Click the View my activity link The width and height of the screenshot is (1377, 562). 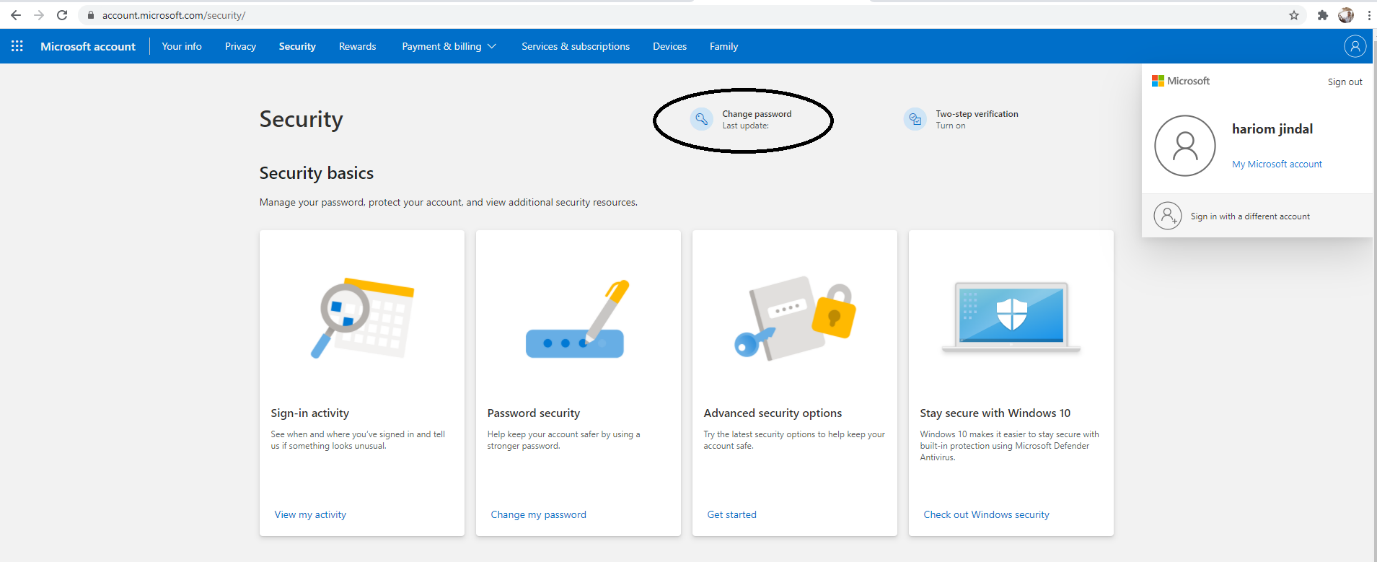click(x=310, y=515)
